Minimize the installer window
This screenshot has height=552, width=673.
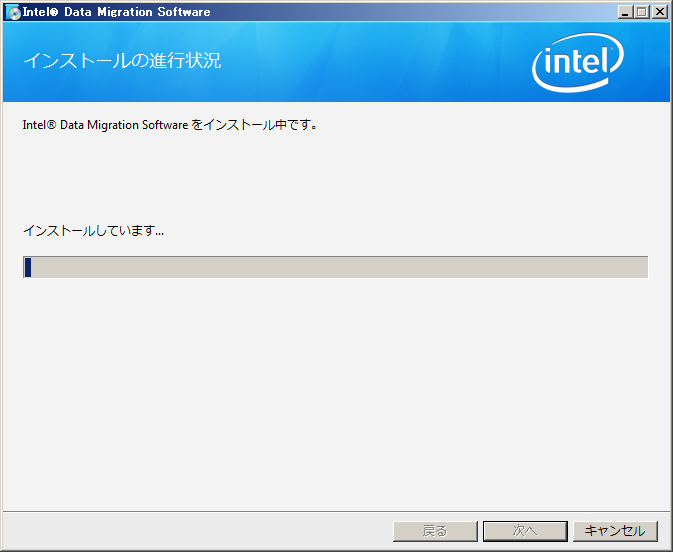pos(625,12)
